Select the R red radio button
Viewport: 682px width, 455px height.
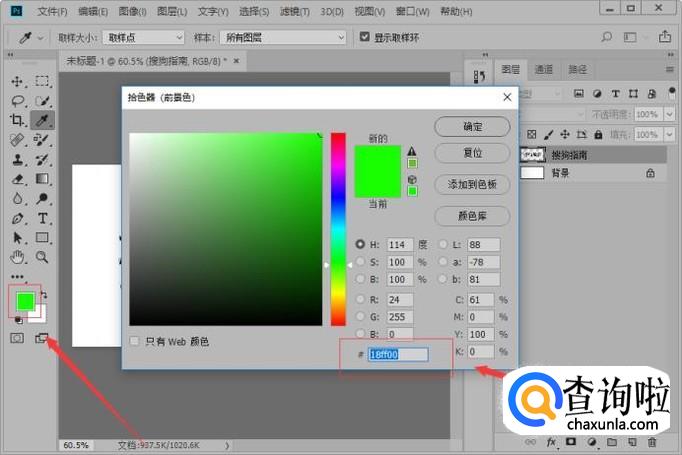coord(360,299)
